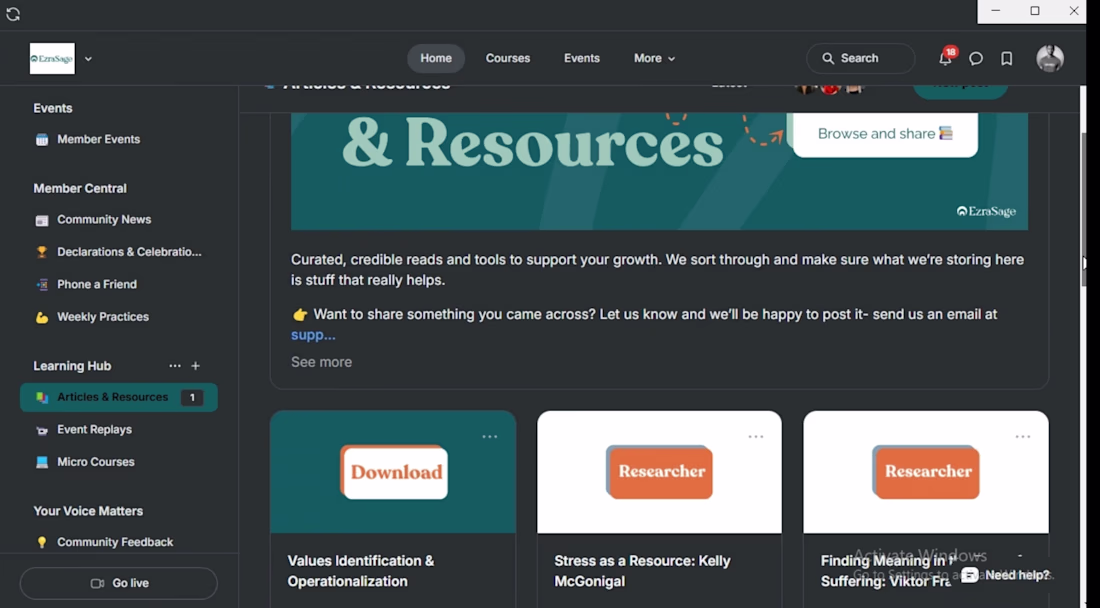Open the Courses tab
The width and height of the screenshot is (1100, 608).
point(508,58)
